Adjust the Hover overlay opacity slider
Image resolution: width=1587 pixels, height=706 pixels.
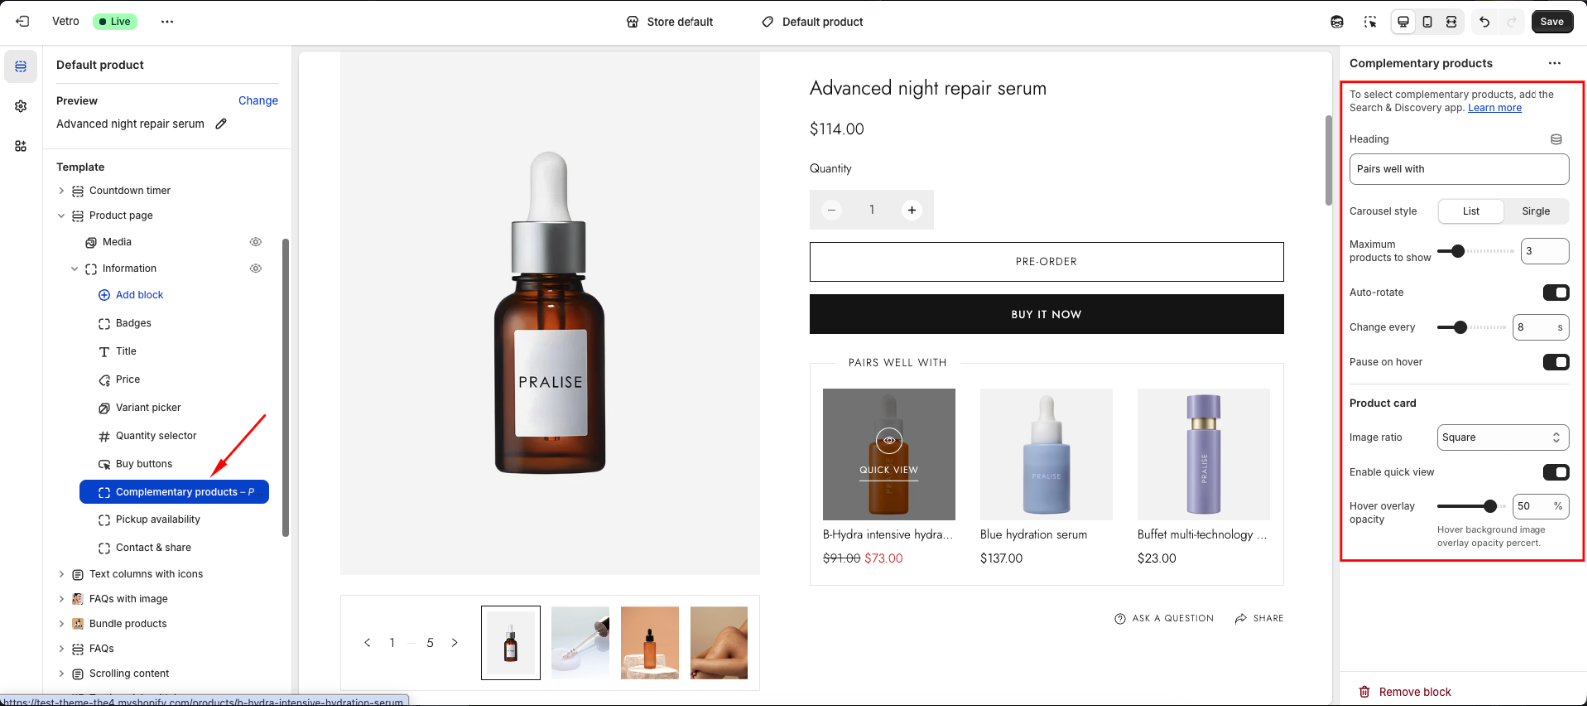(1490, 506)
